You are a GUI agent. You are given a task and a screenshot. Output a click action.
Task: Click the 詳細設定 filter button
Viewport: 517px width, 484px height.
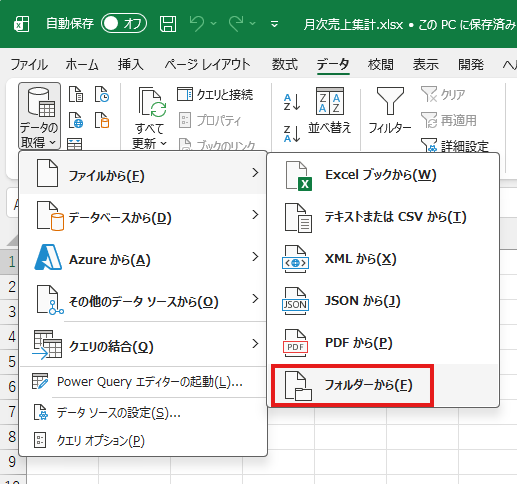[455, 146]
